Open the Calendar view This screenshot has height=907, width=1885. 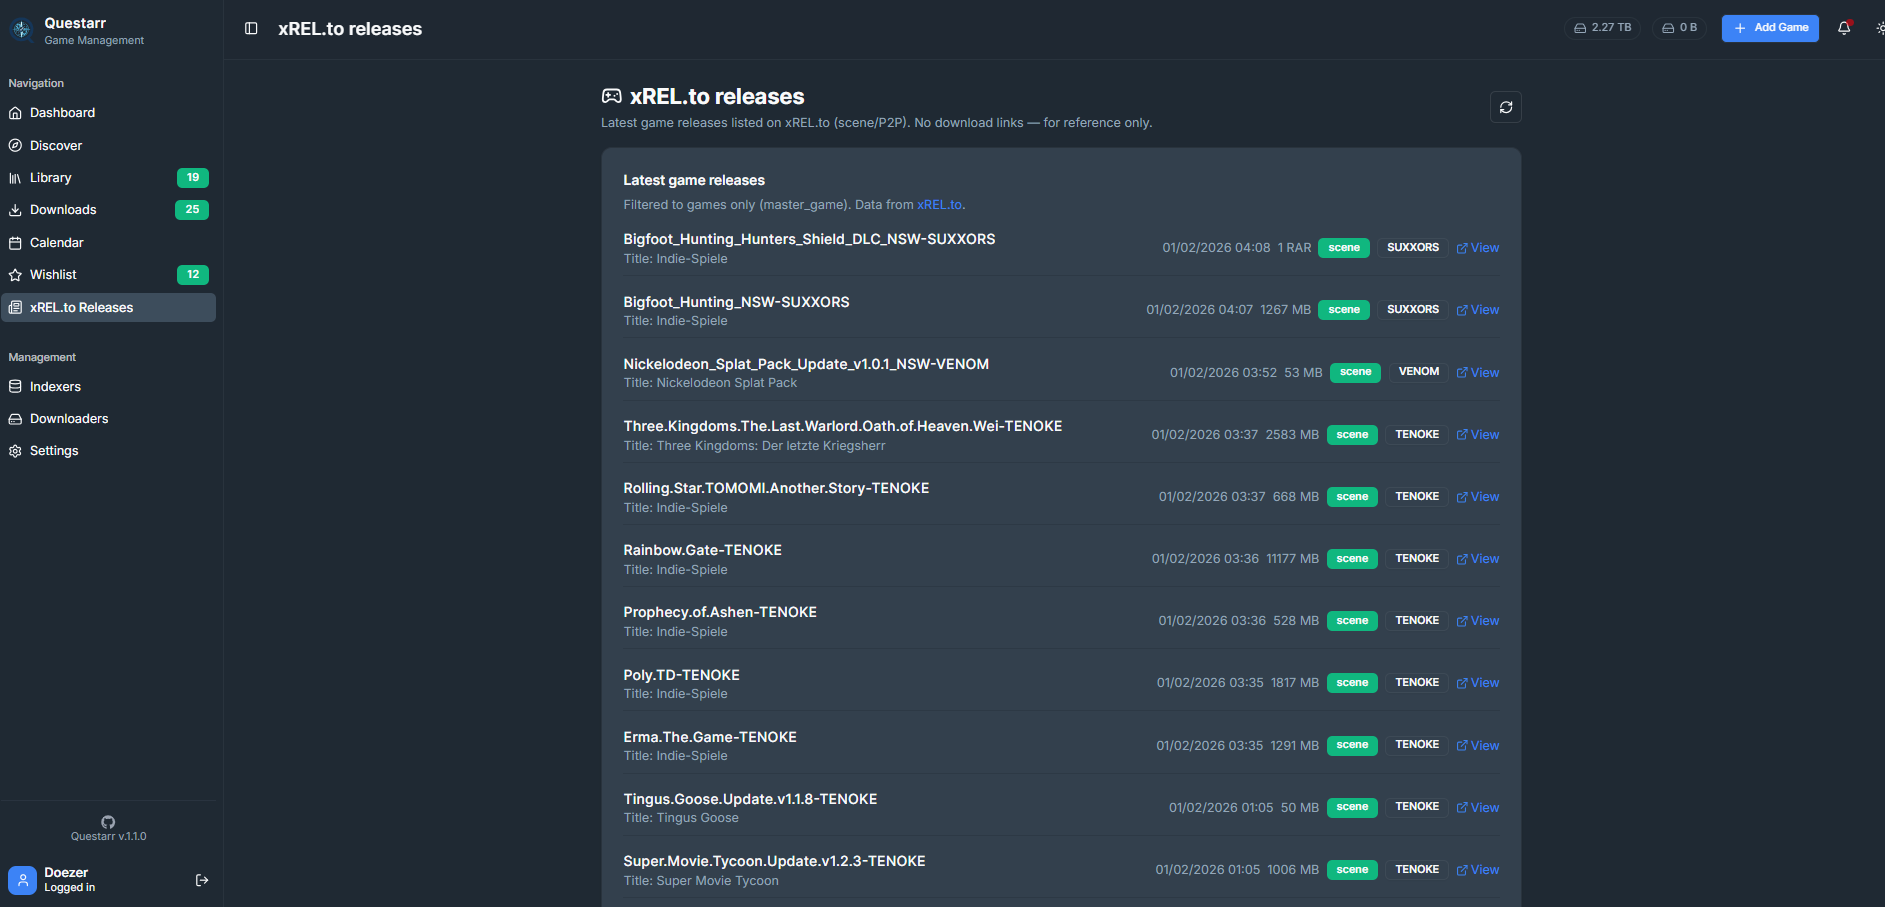click(x=57, y=243)
